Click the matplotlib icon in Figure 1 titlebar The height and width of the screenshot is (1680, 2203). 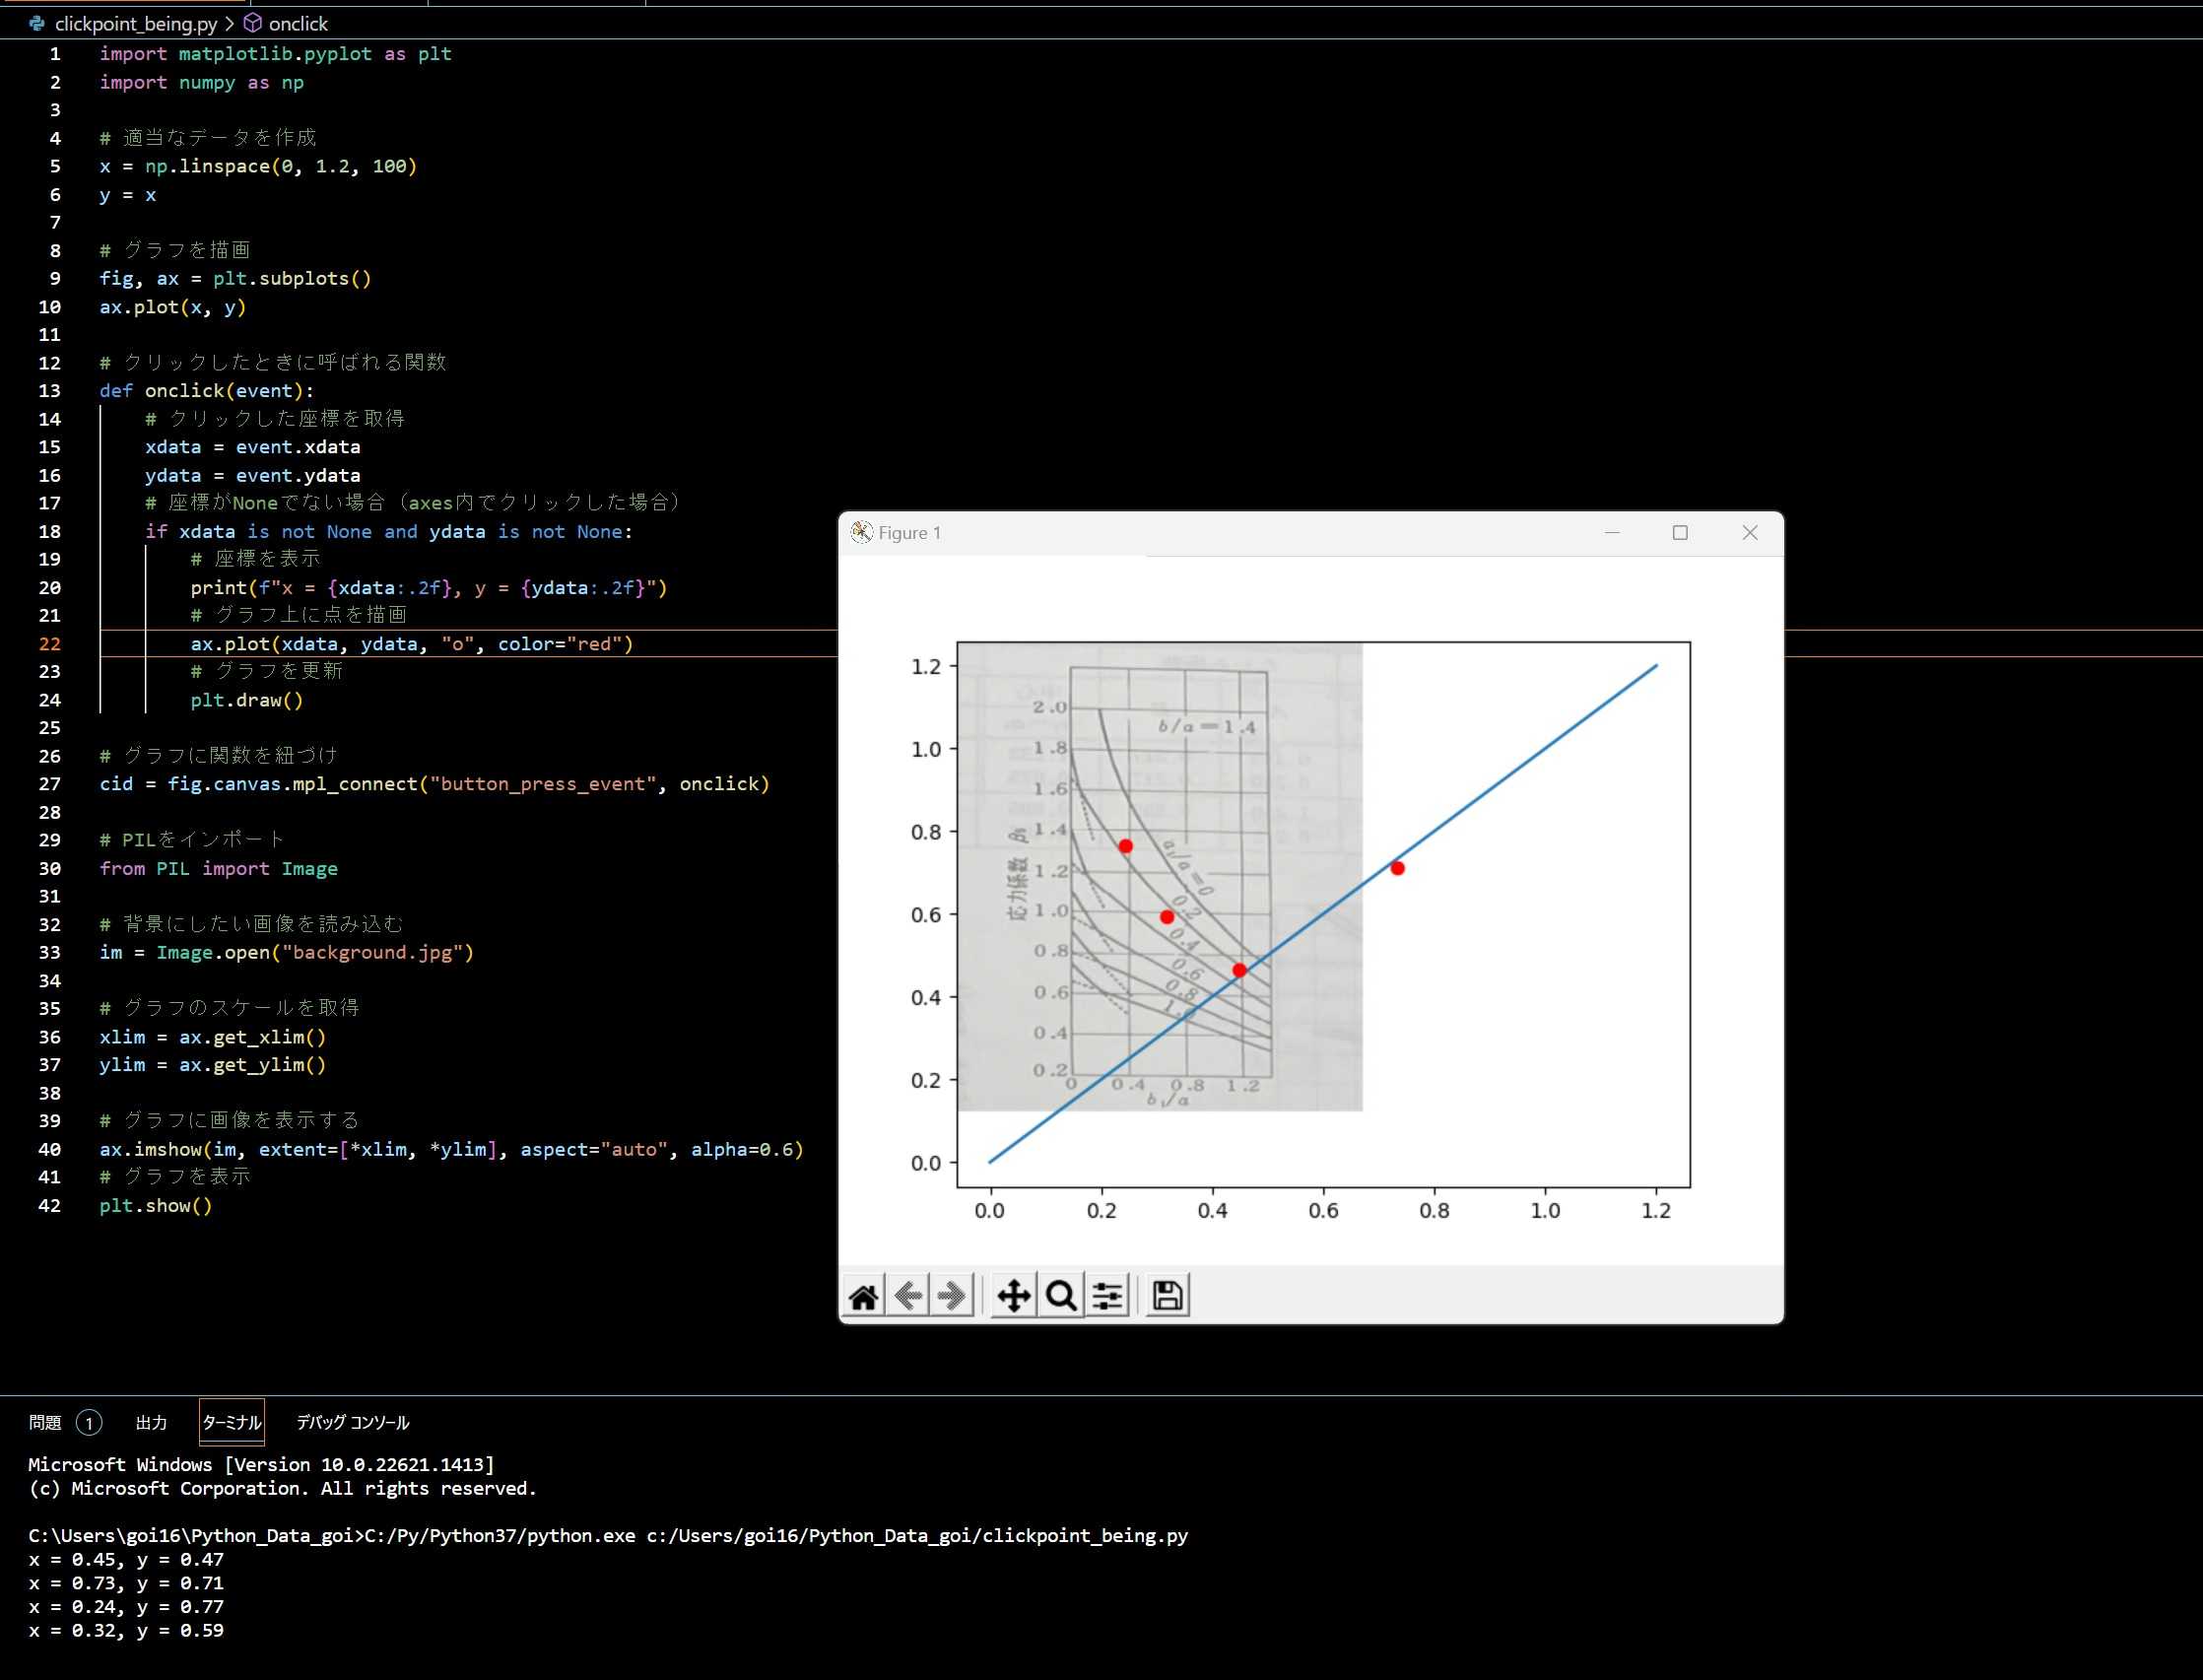pyautogui.click(x=861, y=532)
